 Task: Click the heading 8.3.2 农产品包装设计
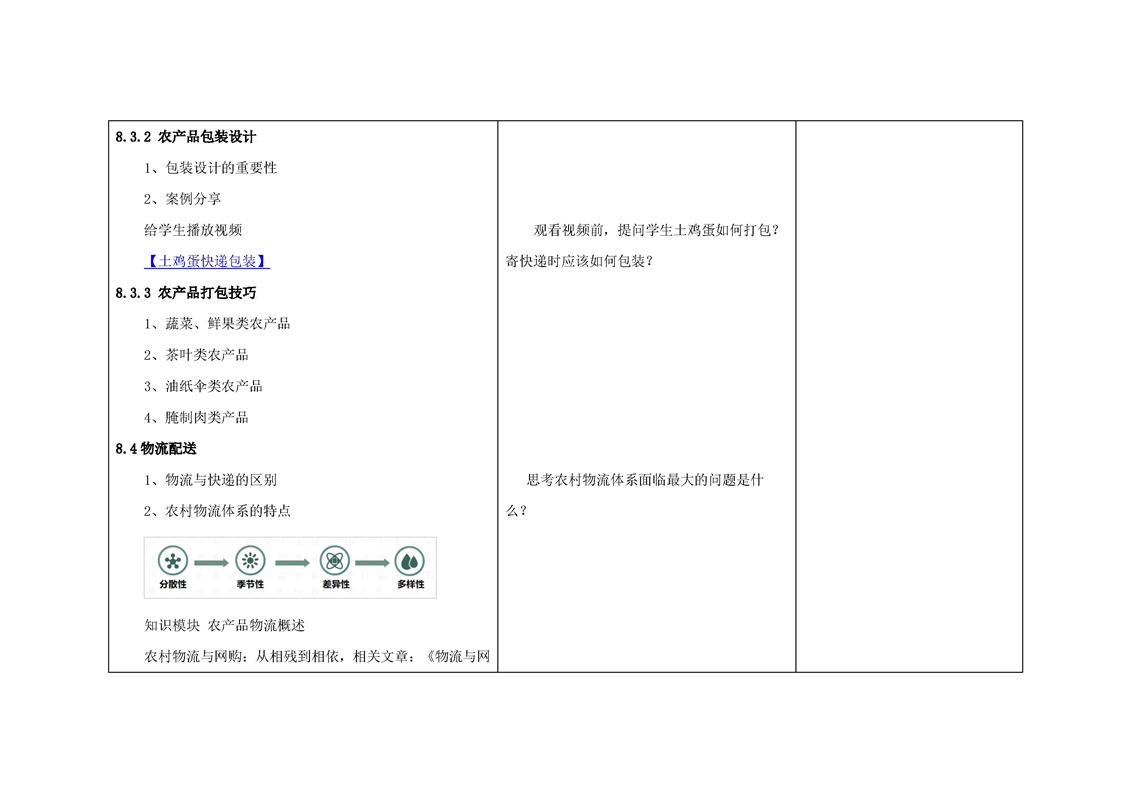(186, 137)
